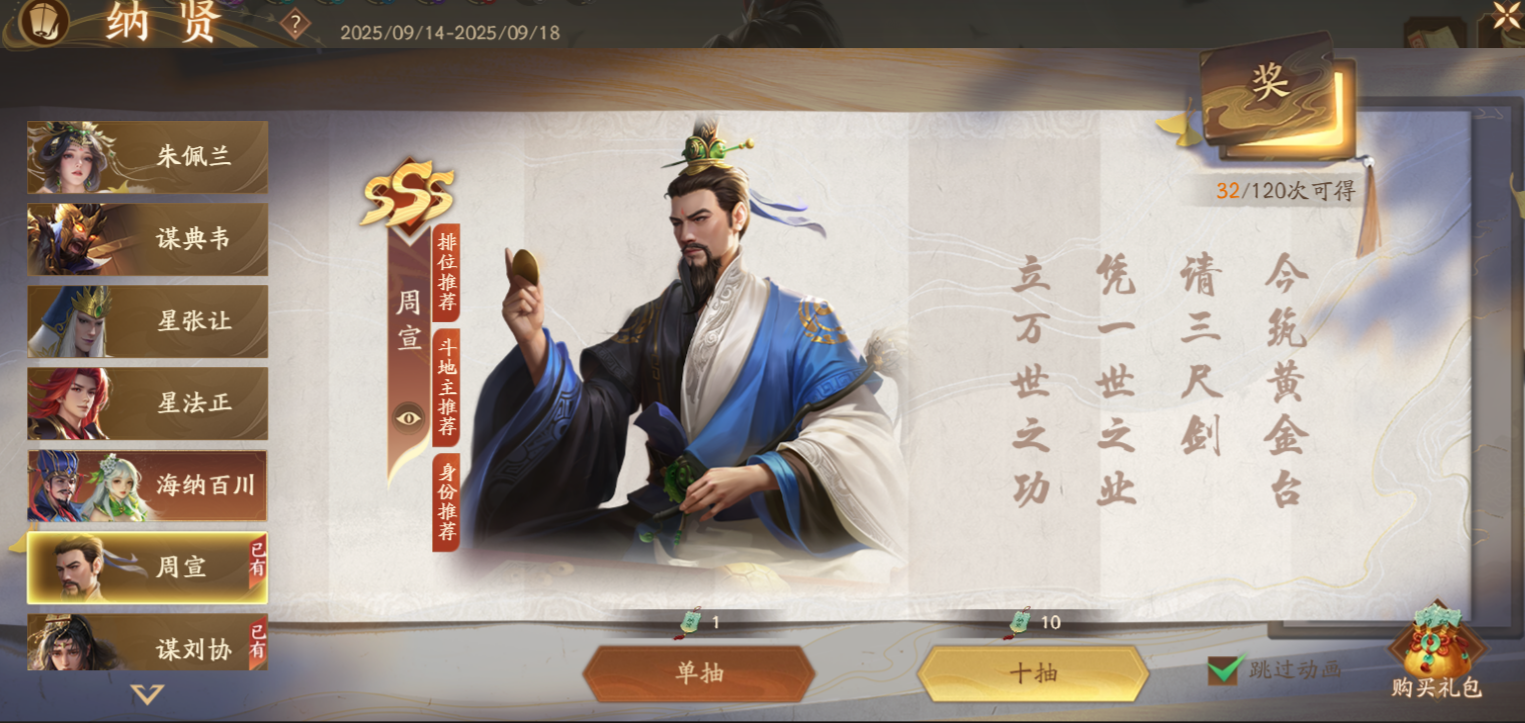Expand the hero list with down arrow
Image resolution: width=1525 pixels, height=723 pixels.
click(148, 694)
